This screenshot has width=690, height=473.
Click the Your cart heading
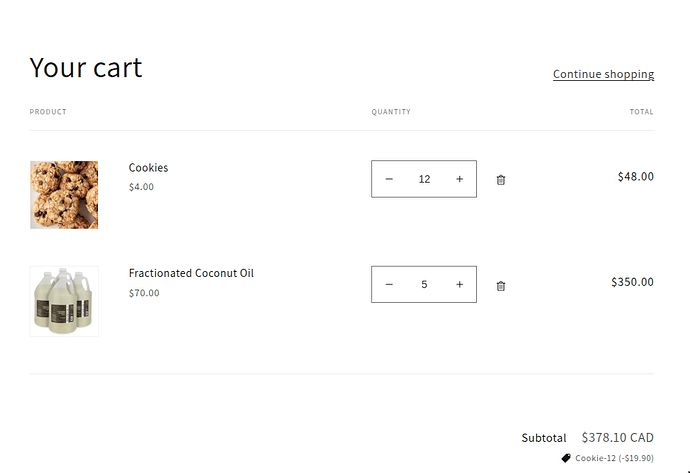pyautogui.click(x=86, y=68)
